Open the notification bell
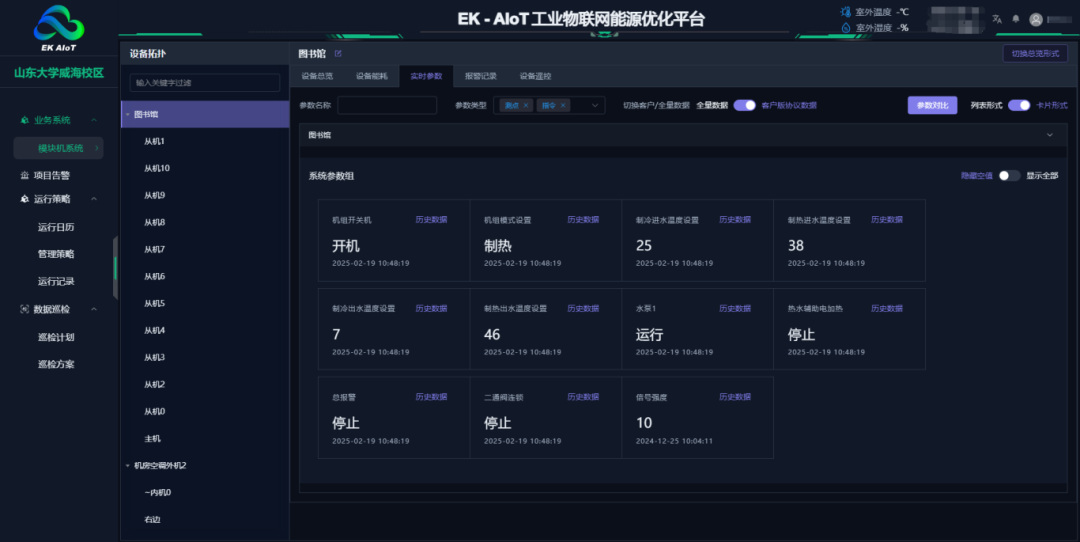Viewport: 1080px width, 542px height. tap(1016, 19)
